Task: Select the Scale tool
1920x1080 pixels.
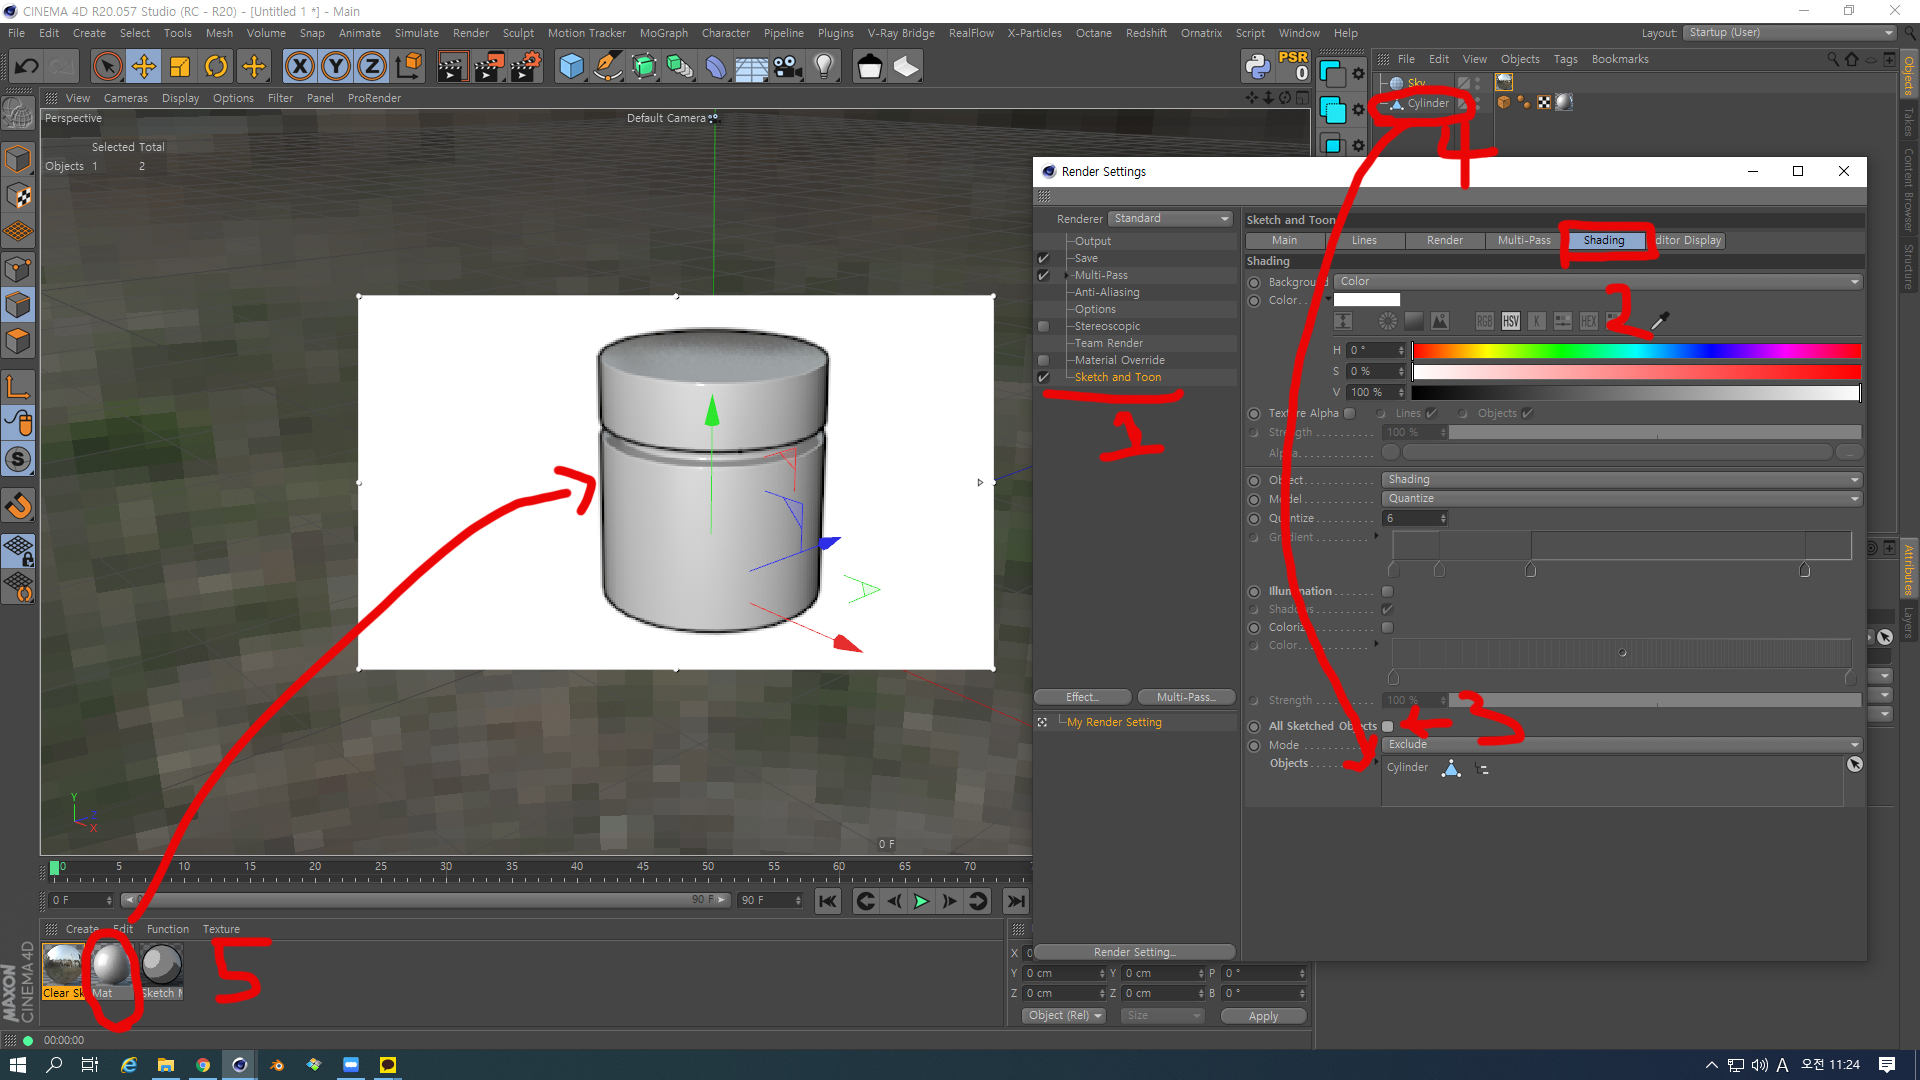Action: pos(180,67)
